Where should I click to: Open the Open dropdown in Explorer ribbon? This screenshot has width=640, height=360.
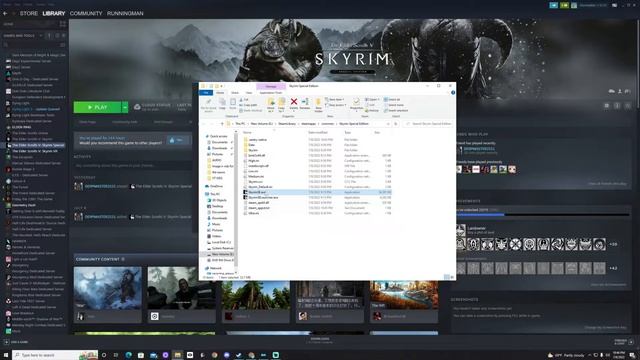pyautogui.click(x=372, y=100)
